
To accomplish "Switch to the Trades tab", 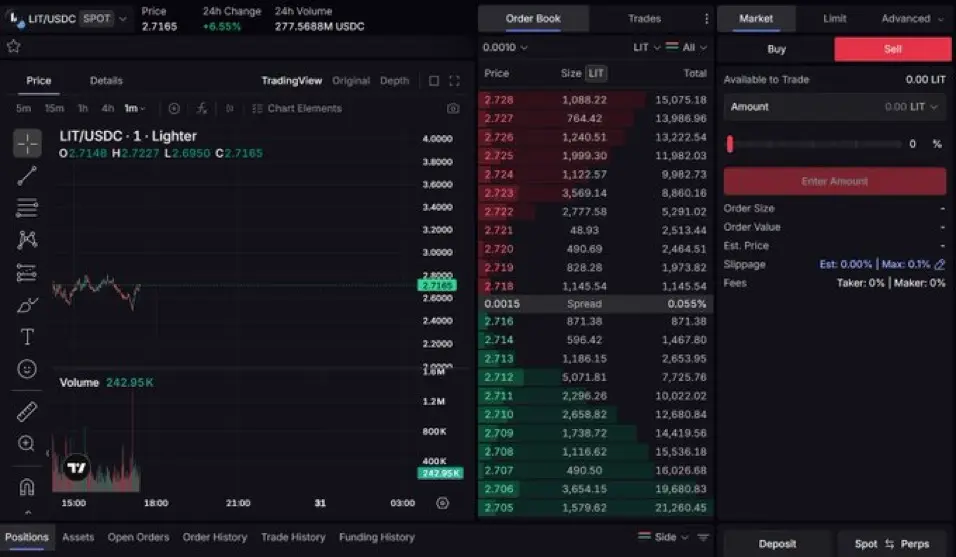I will coord(644,19).
